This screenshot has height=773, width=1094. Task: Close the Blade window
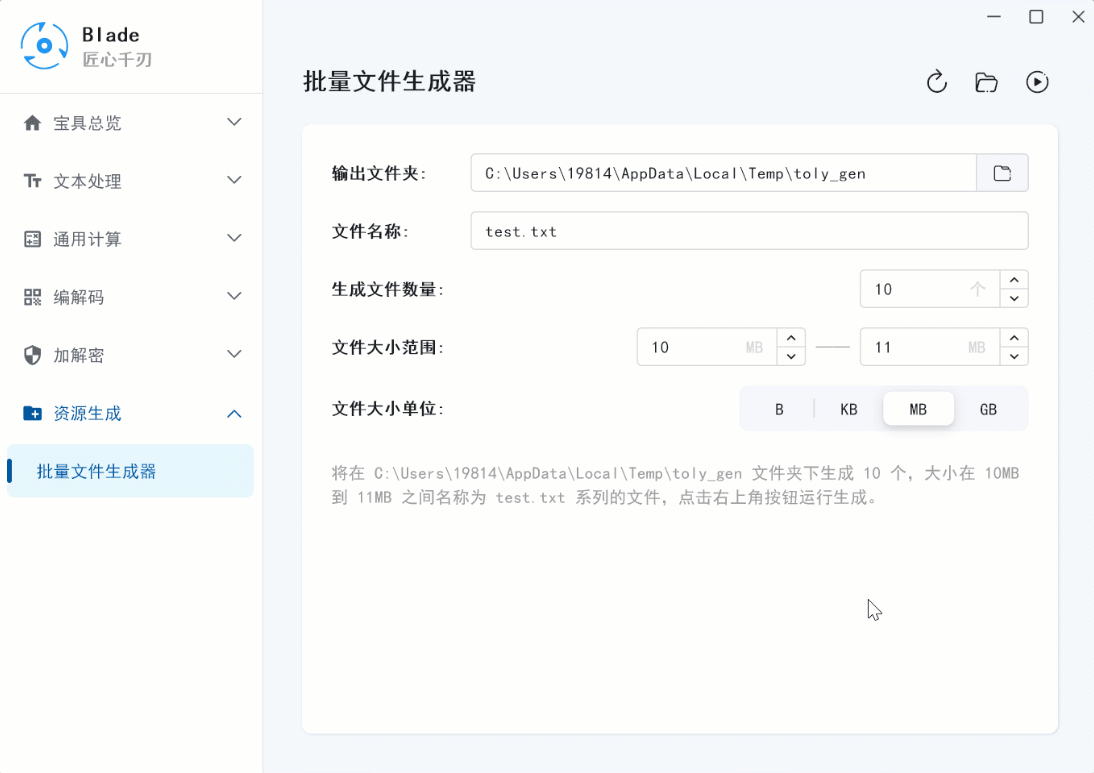click(1078, 16)
